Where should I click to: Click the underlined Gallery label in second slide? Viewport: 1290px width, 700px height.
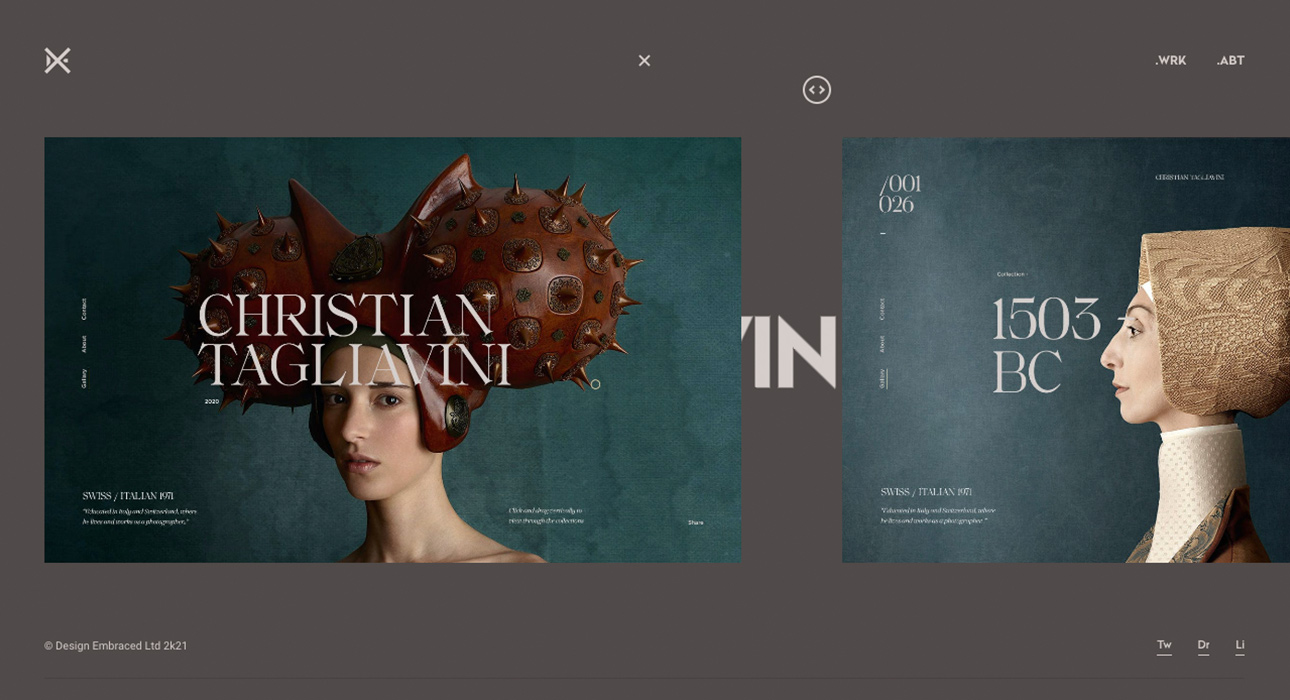pos(882,378)
